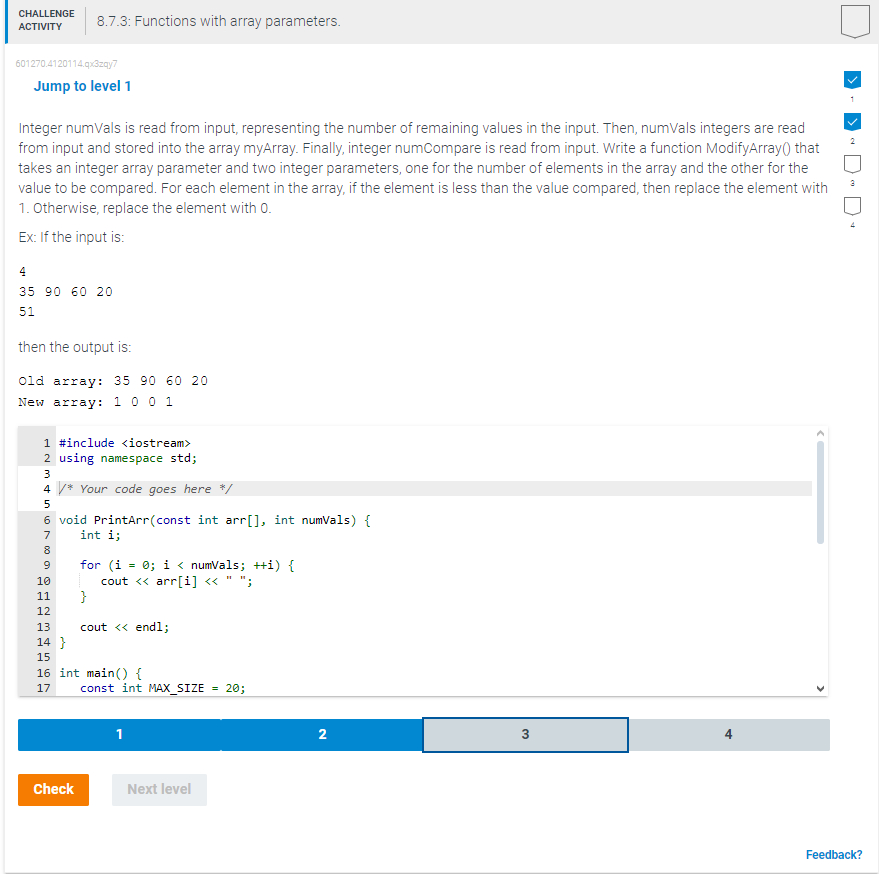Click the code editor vertical scrollbar thumb
The height and width of the screenshot is (874, 879).
[820, 492]
